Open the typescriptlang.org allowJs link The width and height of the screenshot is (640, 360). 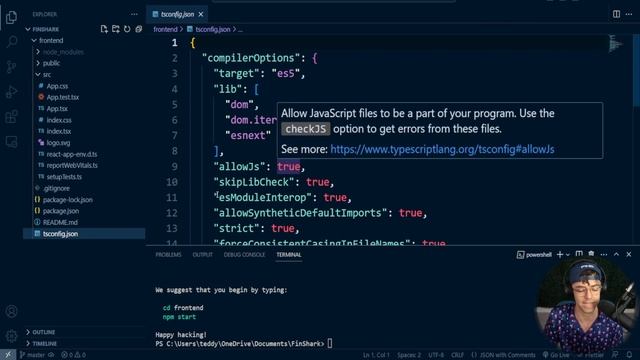(442, 149)
